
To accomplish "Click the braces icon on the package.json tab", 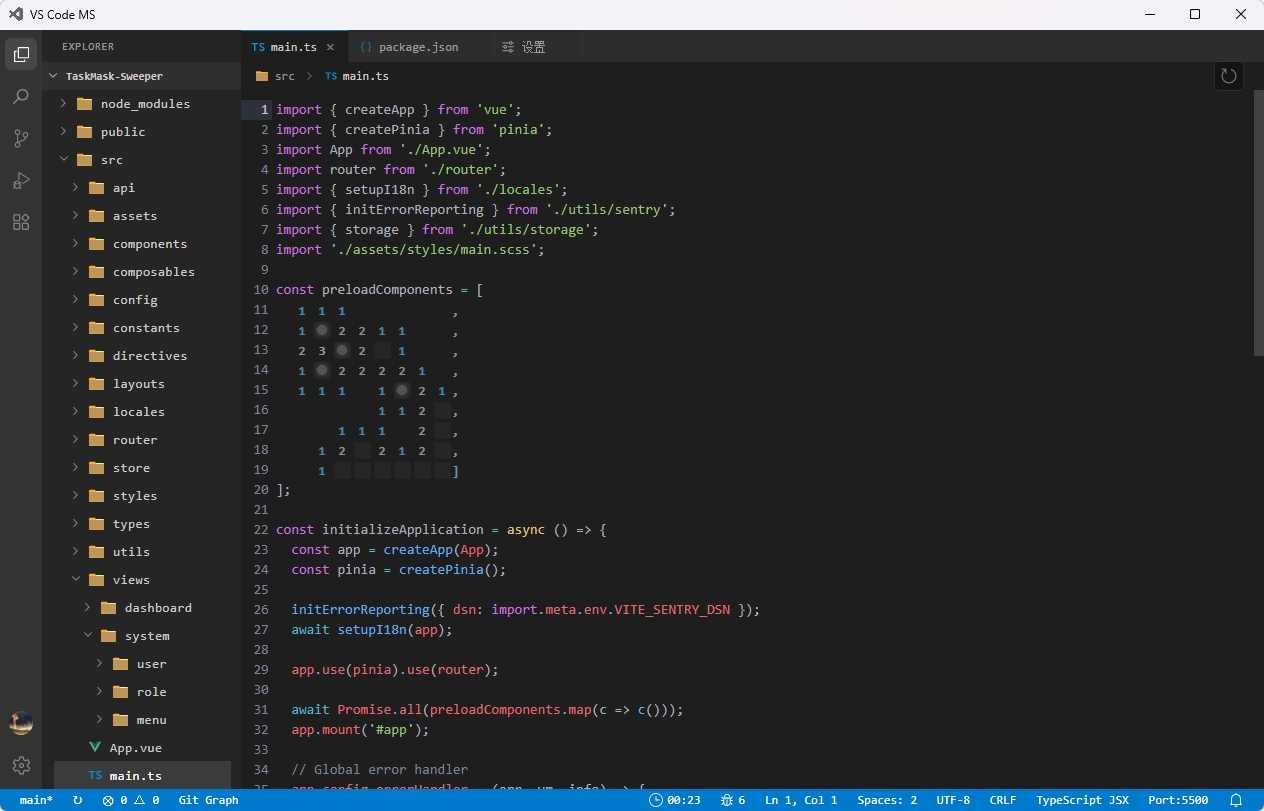I will pyautogui.click(x=366, y=47).
